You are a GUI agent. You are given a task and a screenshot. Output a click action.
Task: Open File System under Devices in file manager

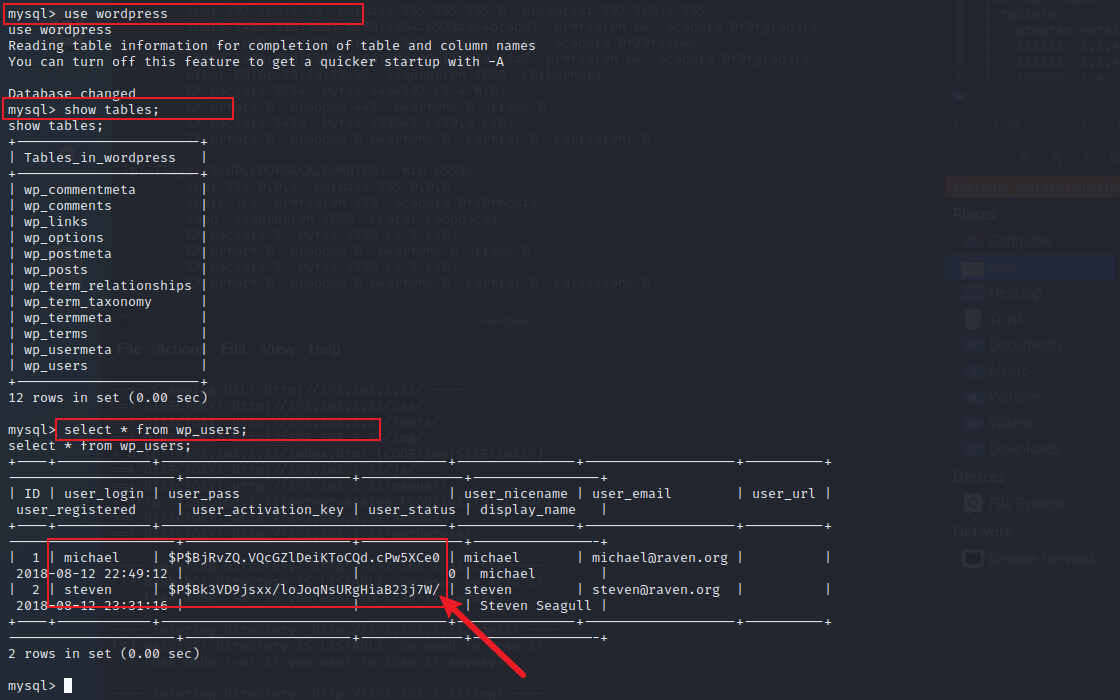point(1013,504)
